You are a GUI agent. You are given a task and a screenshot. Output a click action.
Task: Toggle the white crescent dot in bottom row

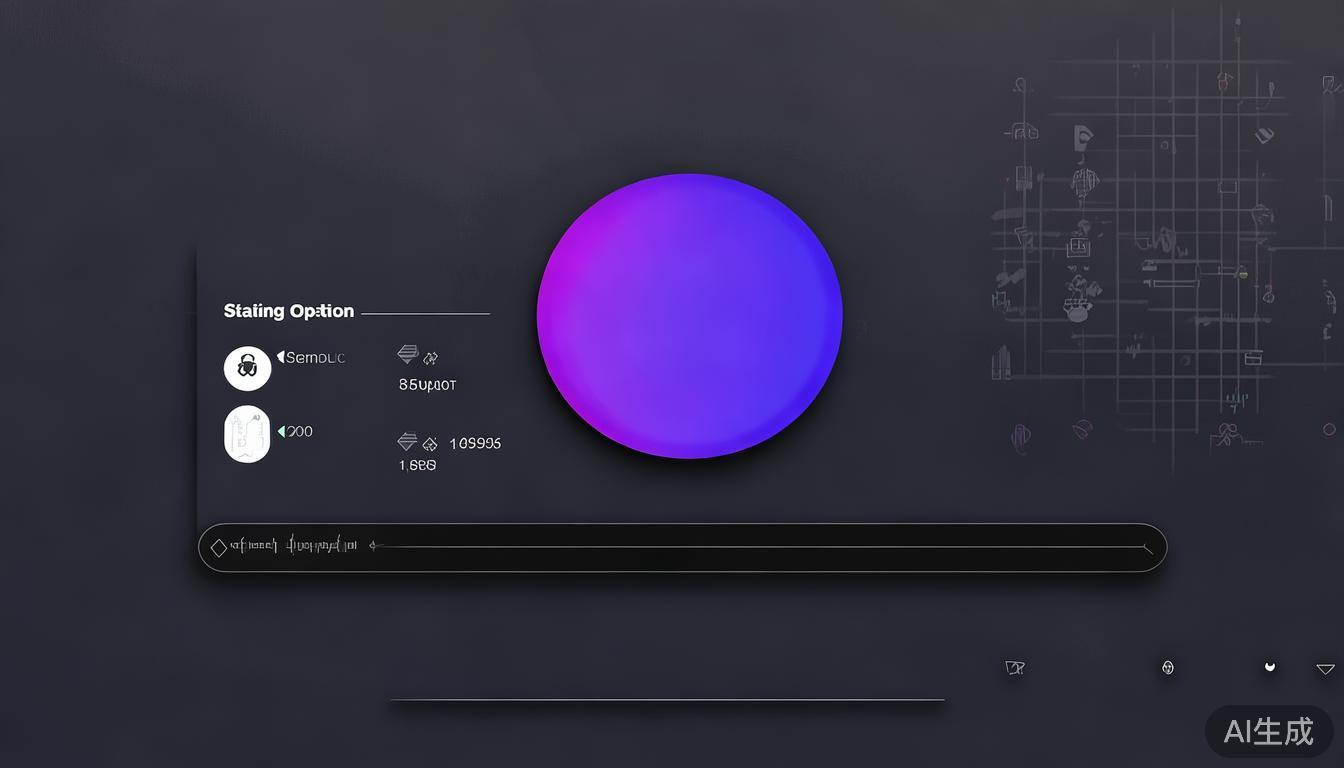(1270, 666)
